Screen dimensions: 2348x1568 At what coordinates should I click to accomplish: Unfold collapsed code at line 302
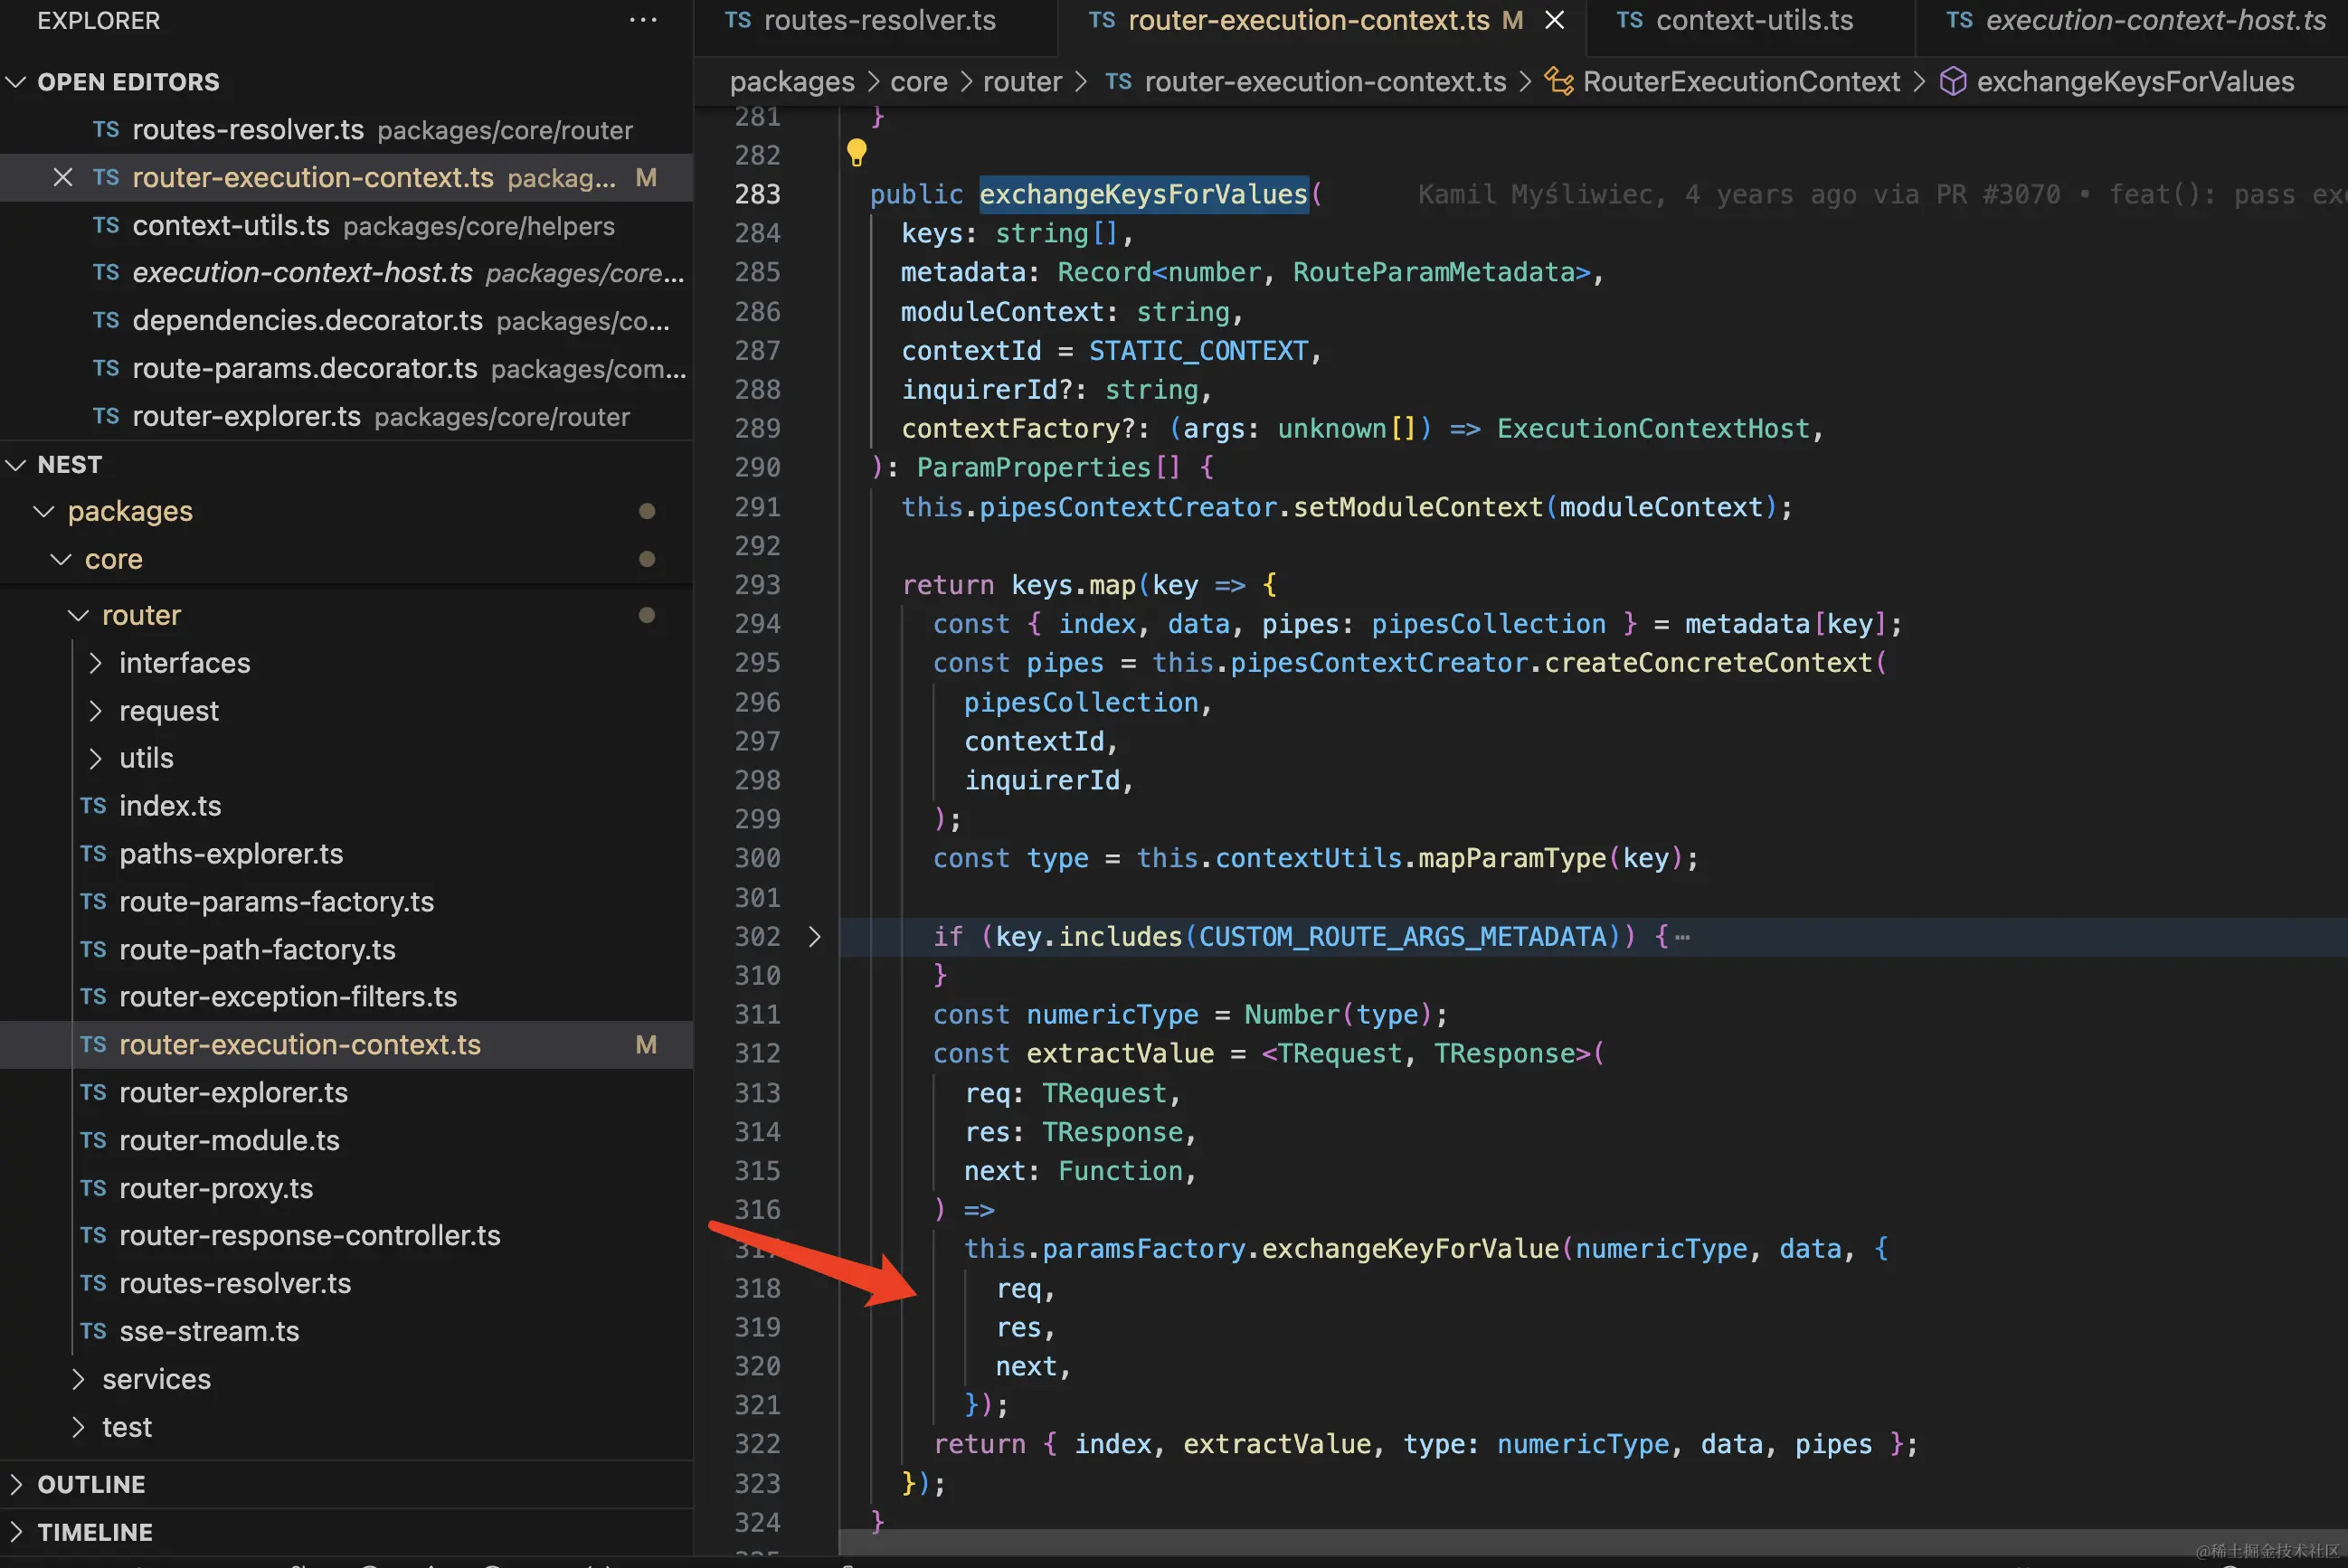(814, 937)
